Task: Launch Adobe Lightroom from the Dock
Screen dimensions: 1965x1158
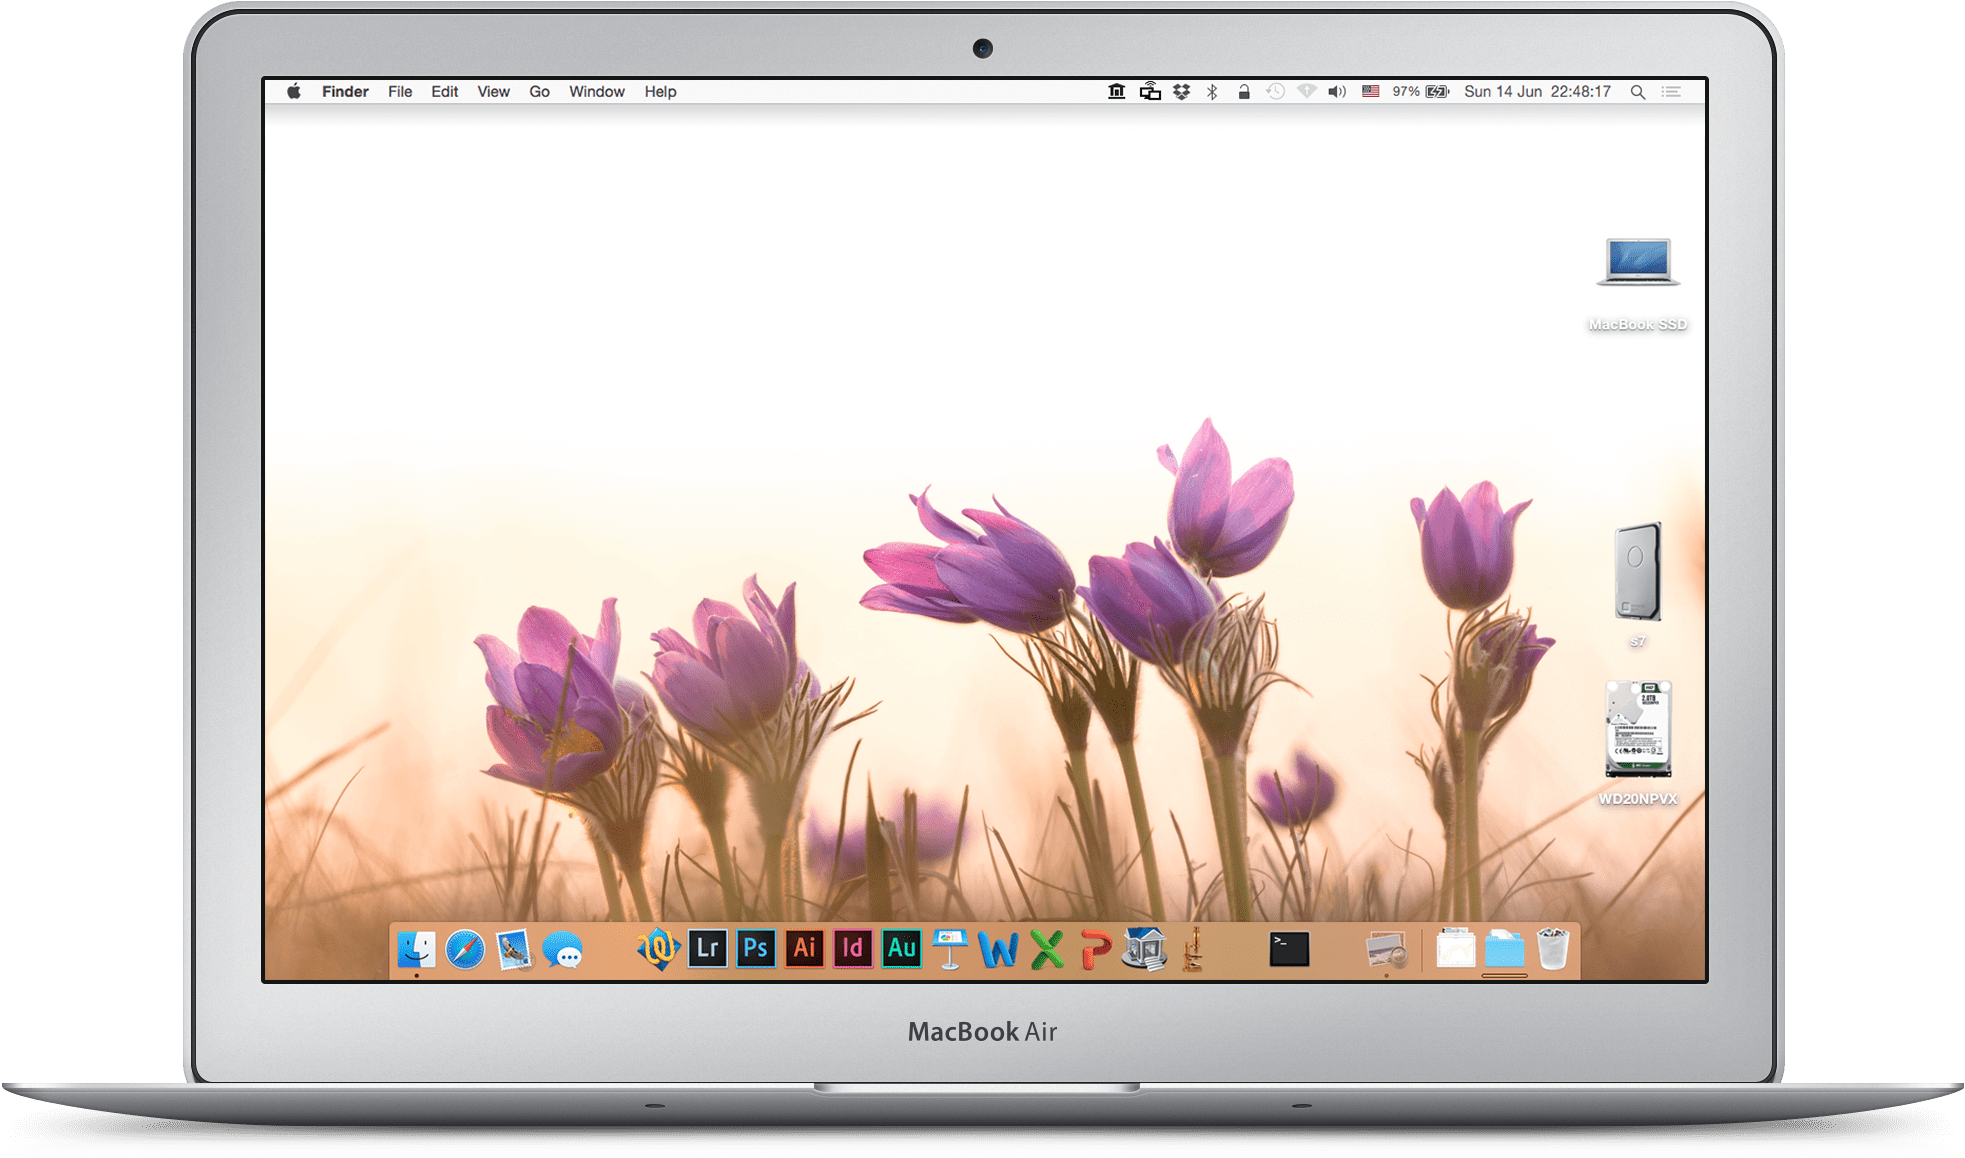Action: [x=708, y=949]
